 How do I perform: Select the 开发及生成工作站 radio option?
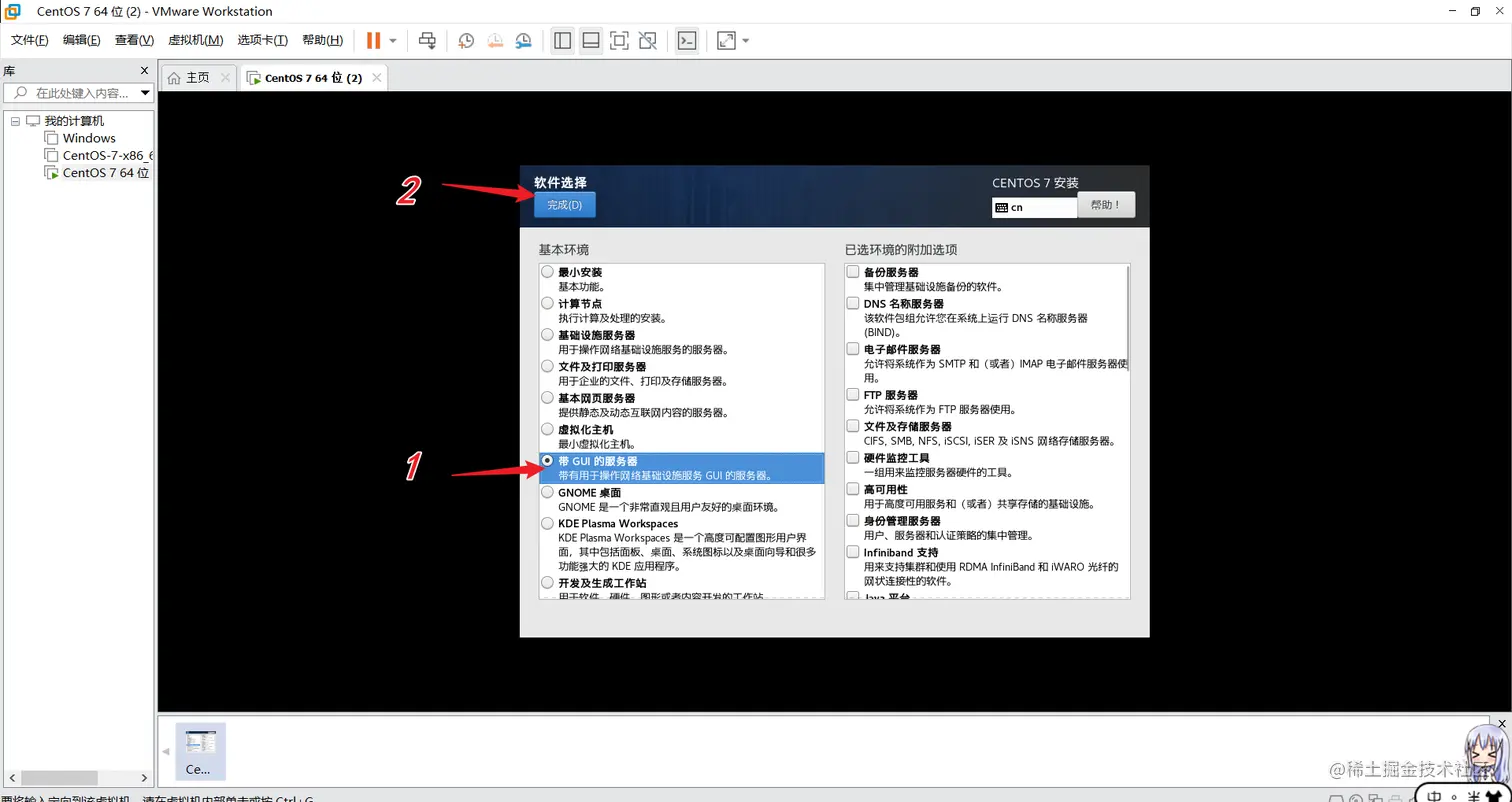tap(547, 582)
